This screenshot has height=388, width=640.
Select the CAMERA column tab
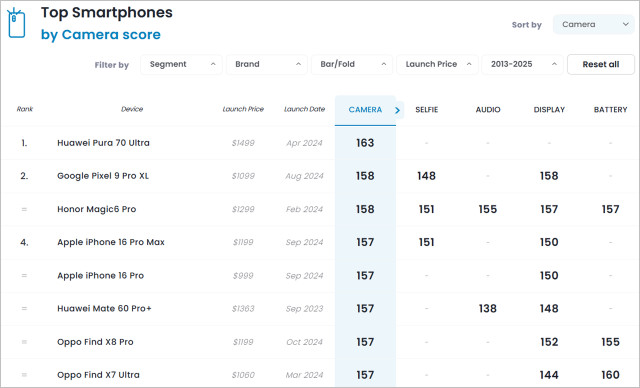[365, 110]
